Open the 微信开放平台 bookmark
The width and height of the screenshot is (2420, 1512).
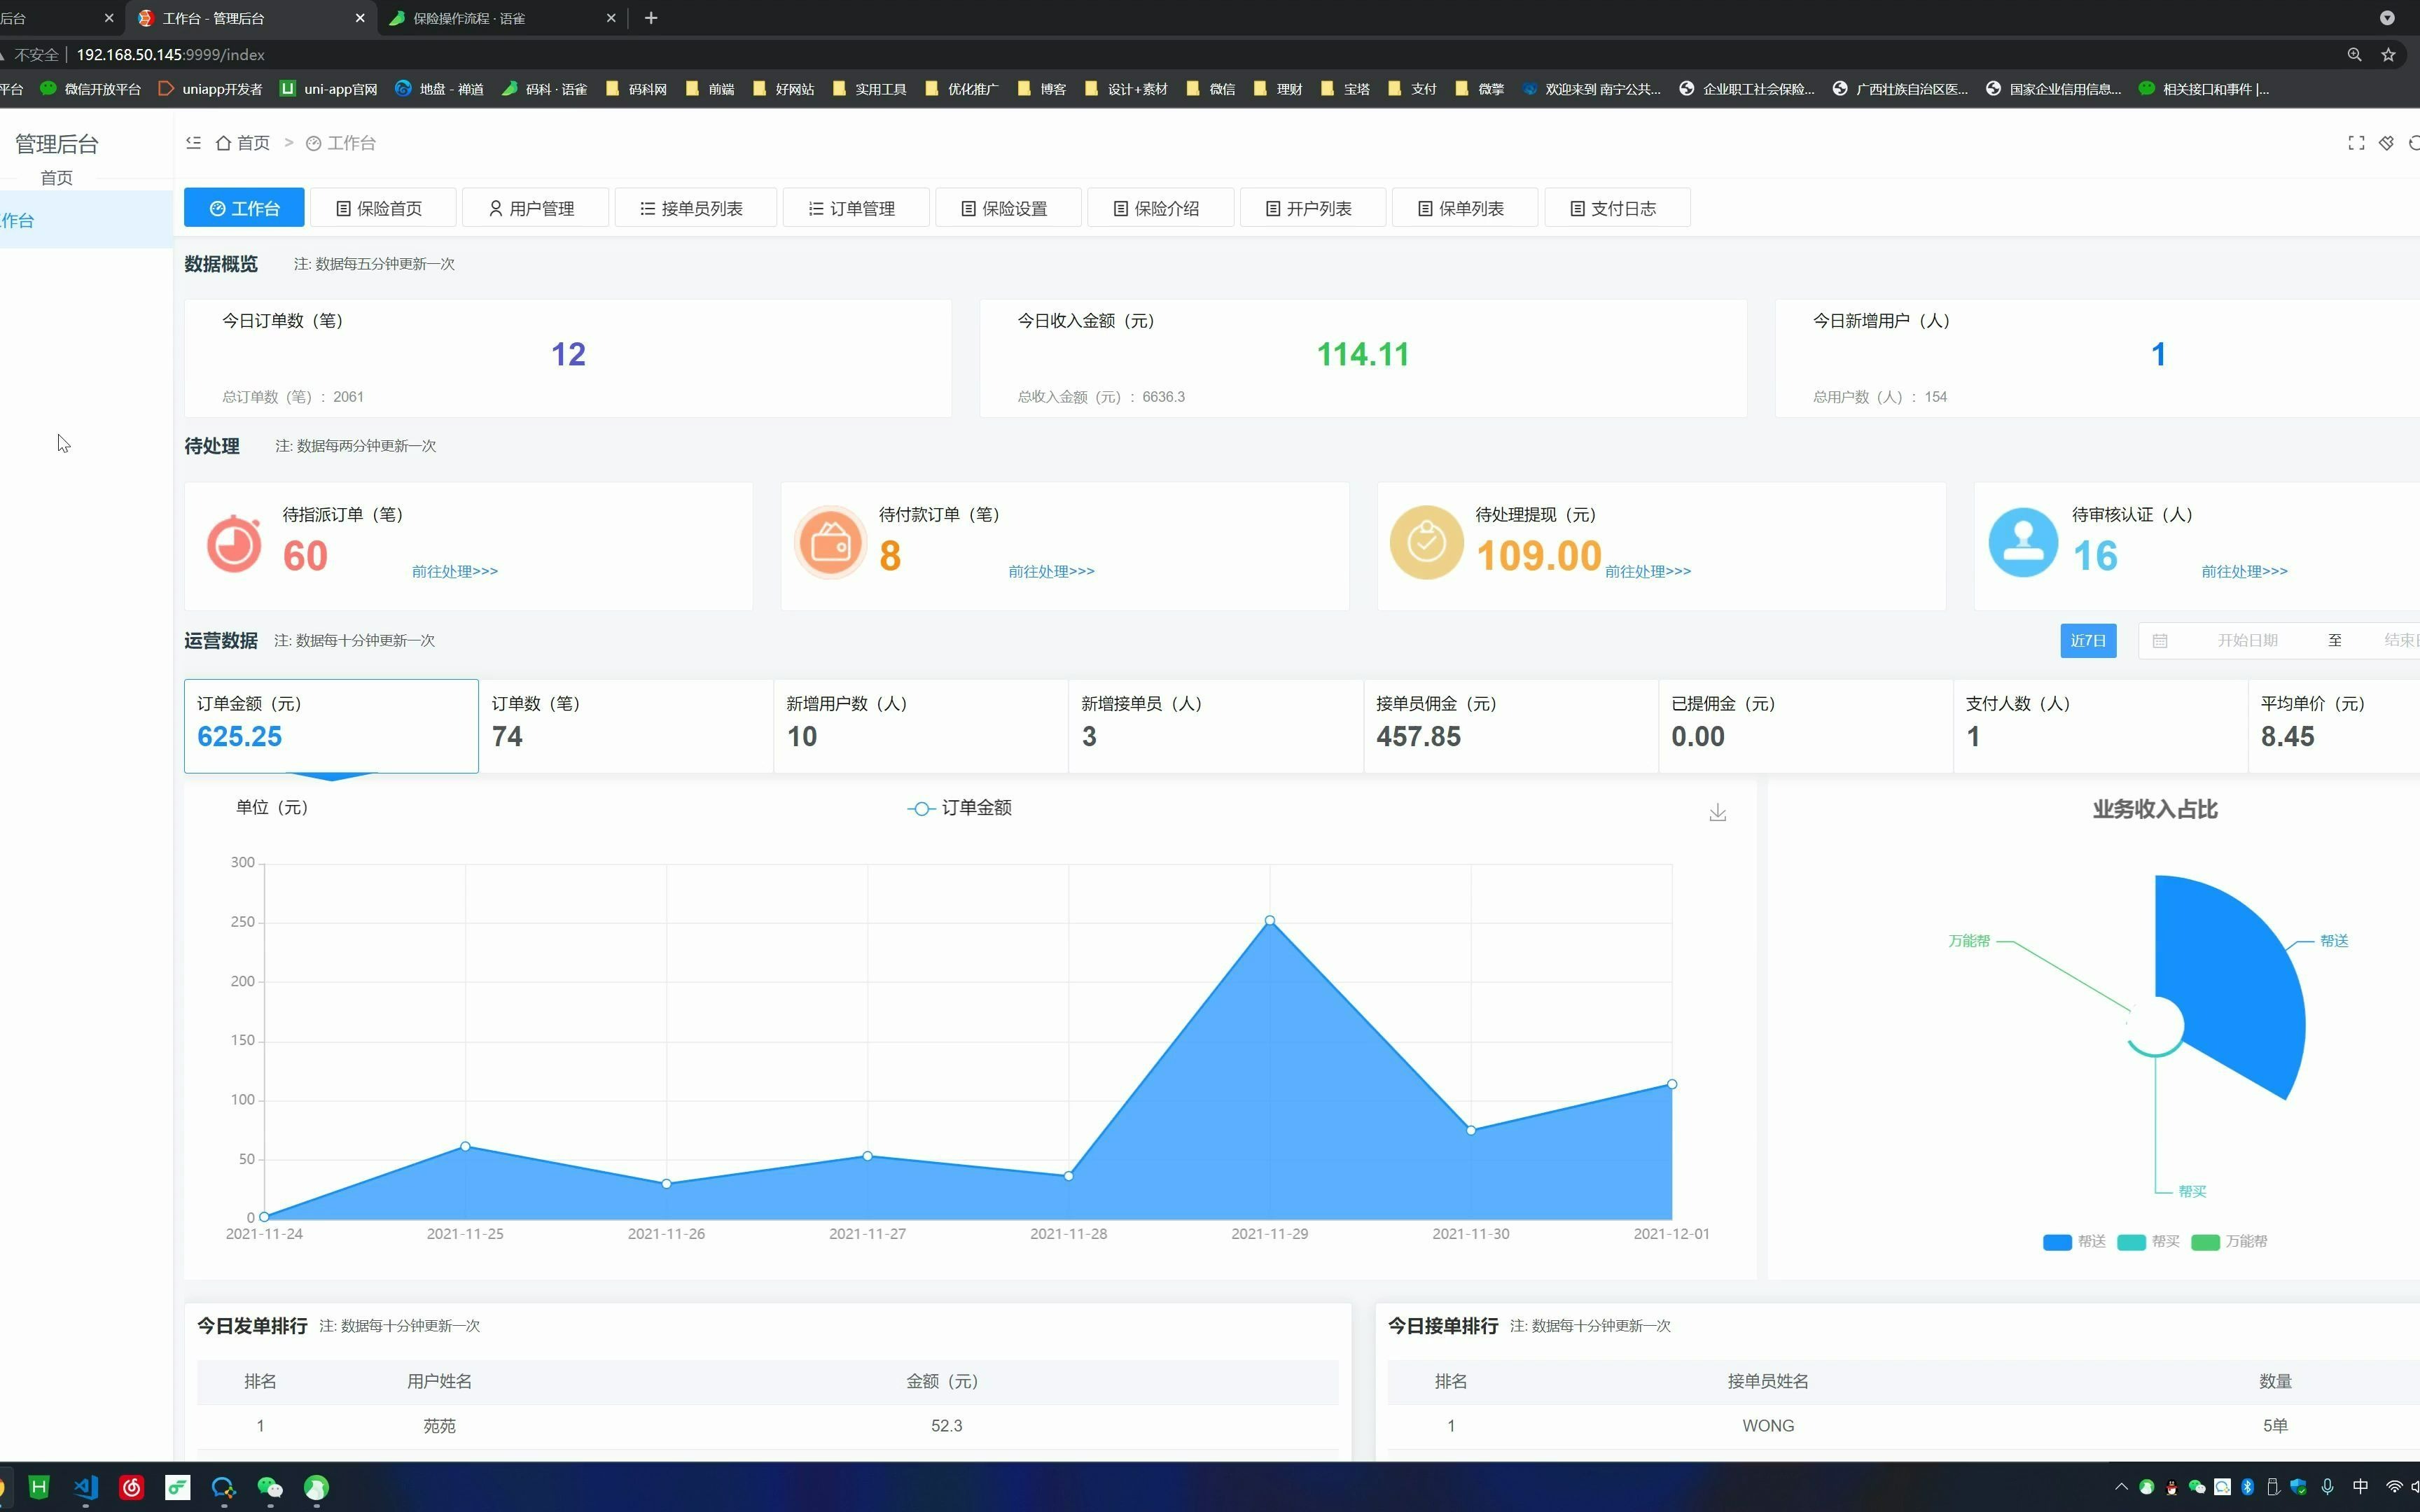click(91, 89)
